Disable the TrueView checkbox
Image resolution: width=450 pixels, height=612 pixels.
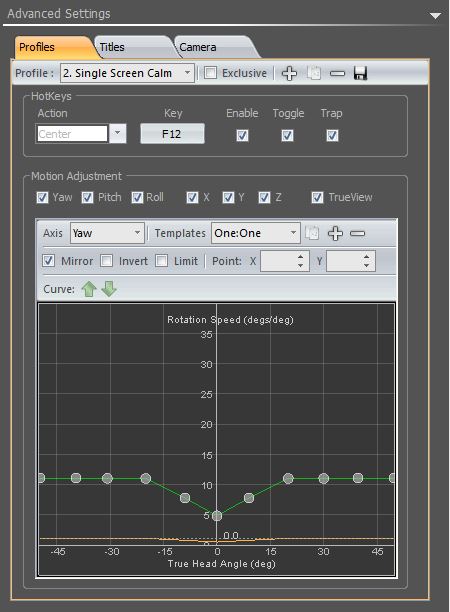(317, 197)
